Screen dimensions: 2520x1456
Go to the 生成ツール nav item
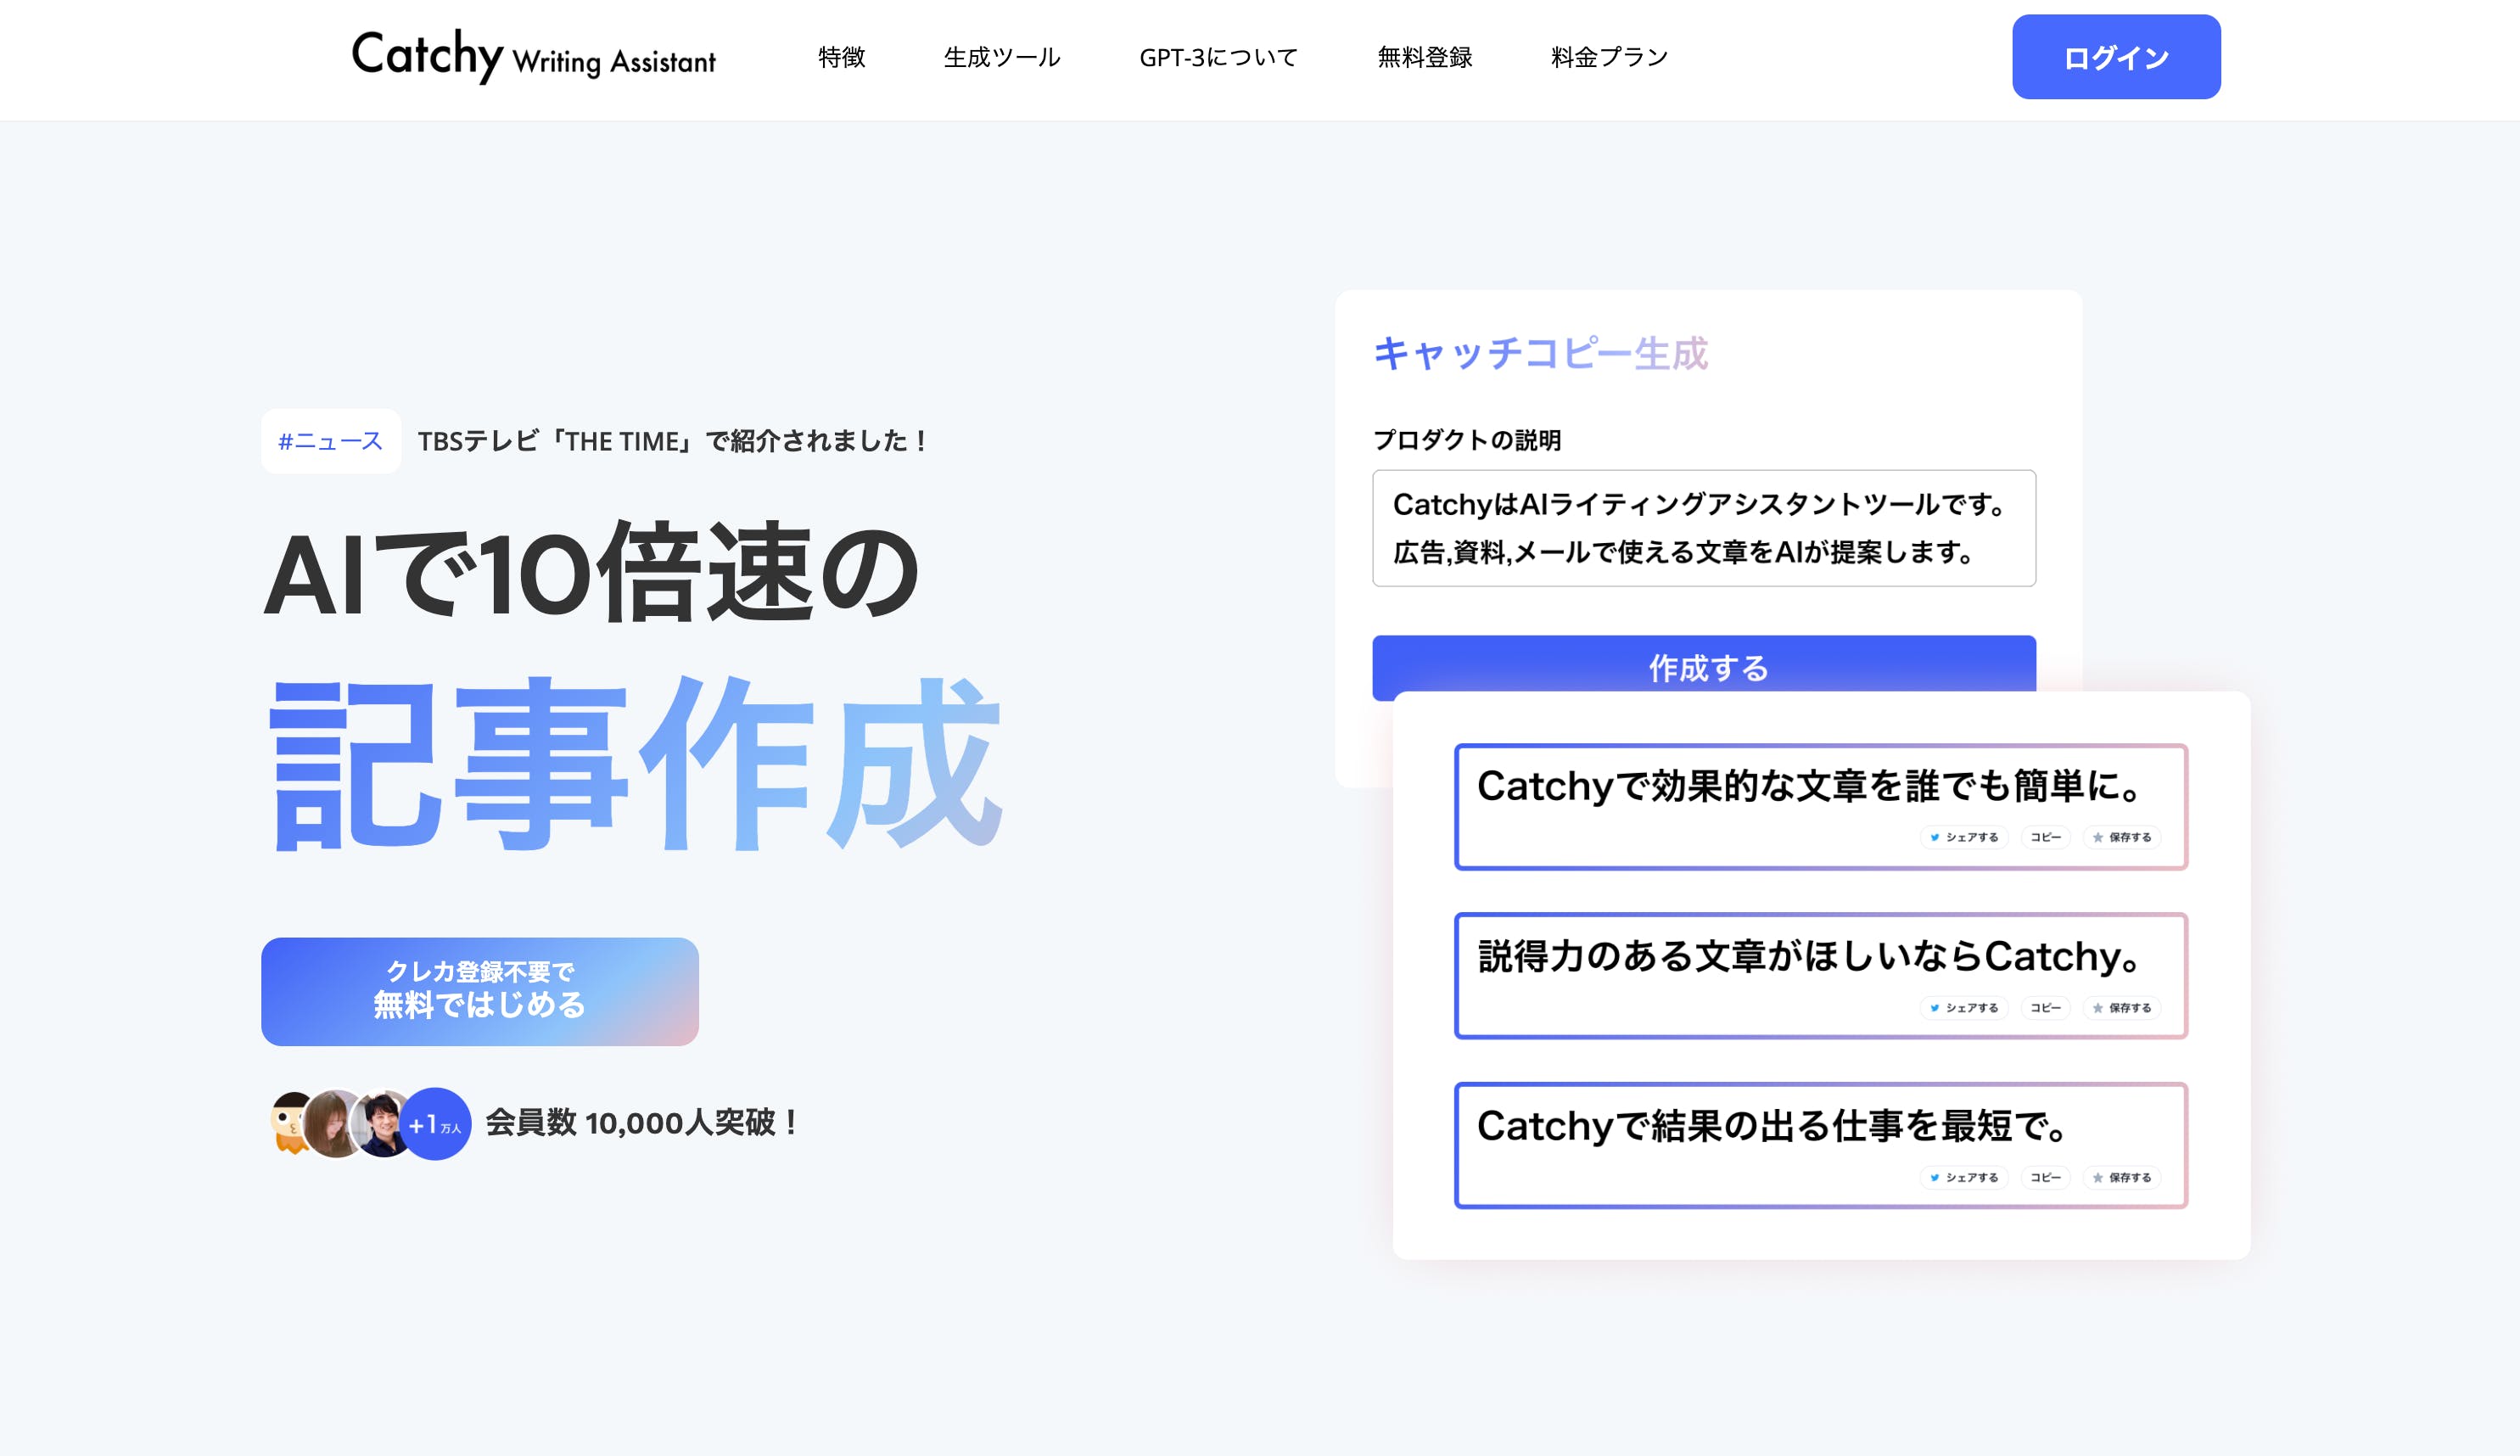[1002, 57]
